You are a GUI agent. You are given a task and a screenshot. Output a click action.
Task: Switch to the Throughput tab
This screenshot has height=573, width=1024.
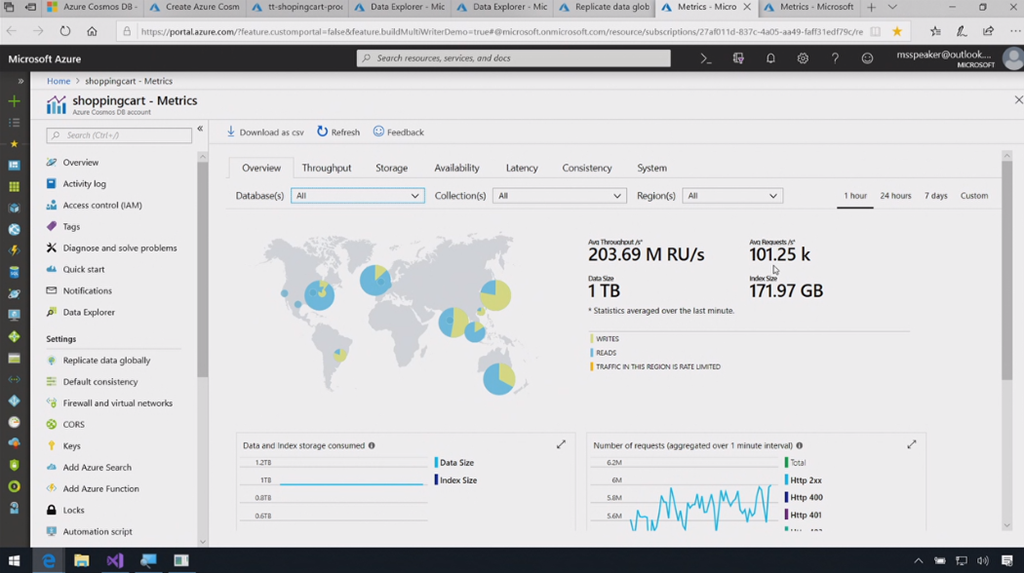(326, 168)
